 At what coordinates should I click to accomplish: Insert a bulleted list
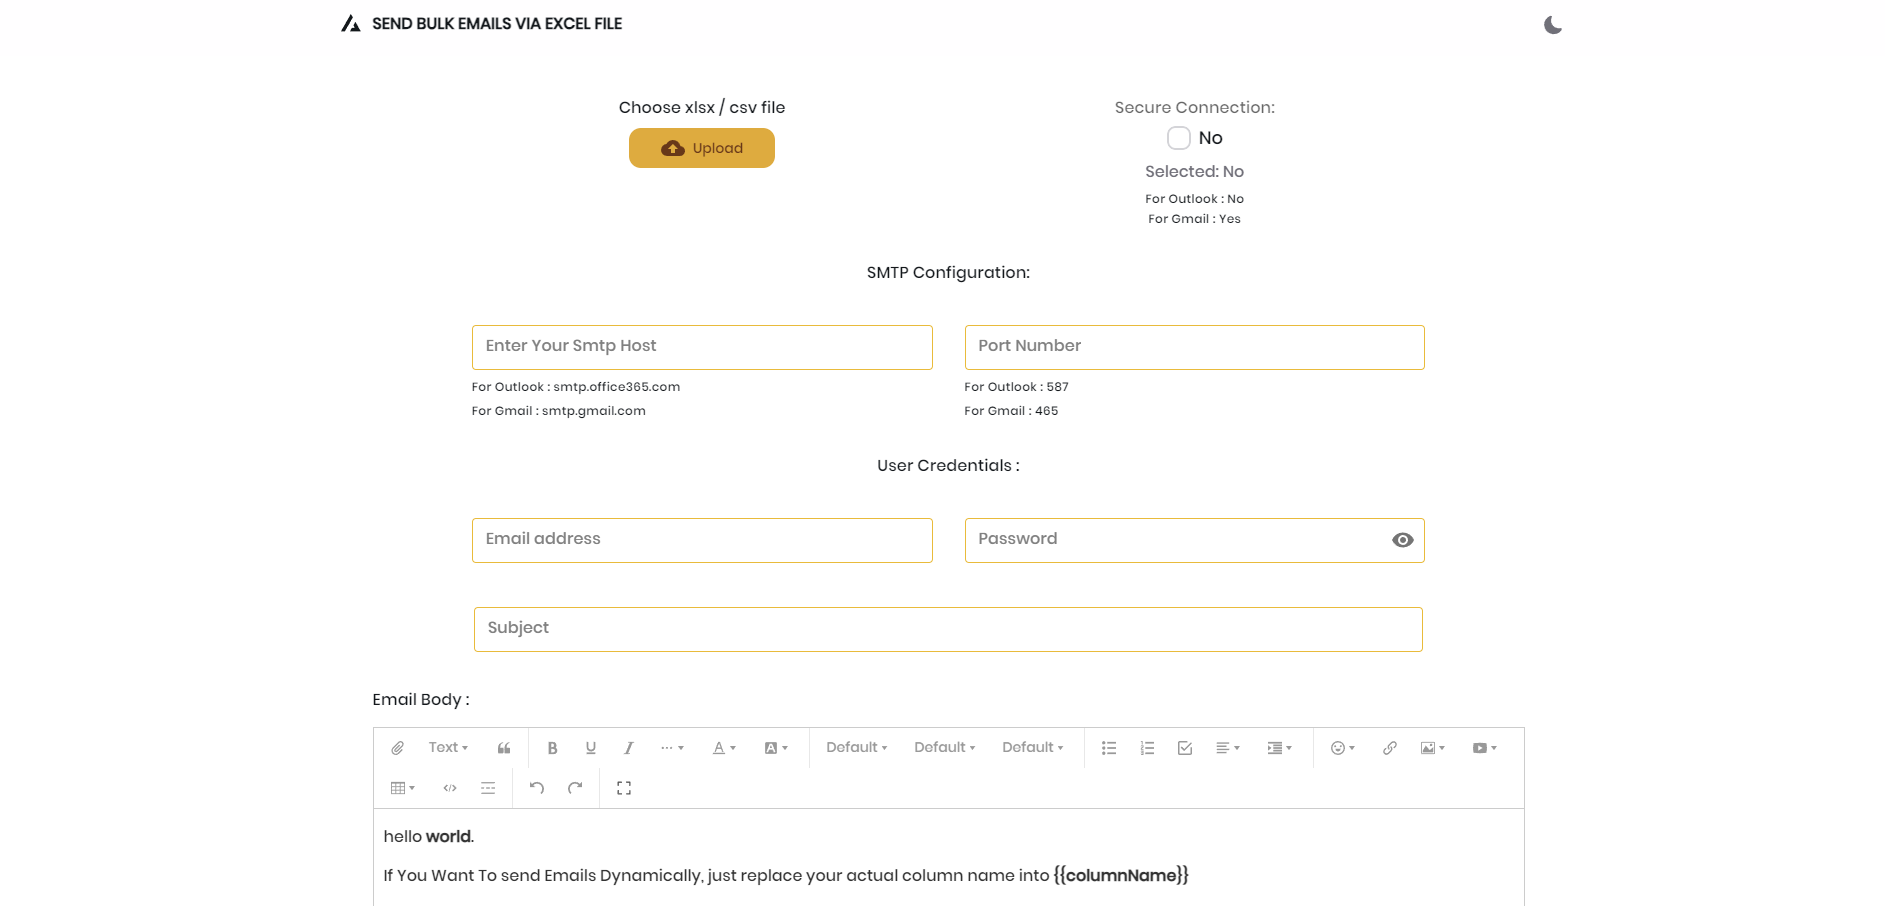coord(1109,748)
